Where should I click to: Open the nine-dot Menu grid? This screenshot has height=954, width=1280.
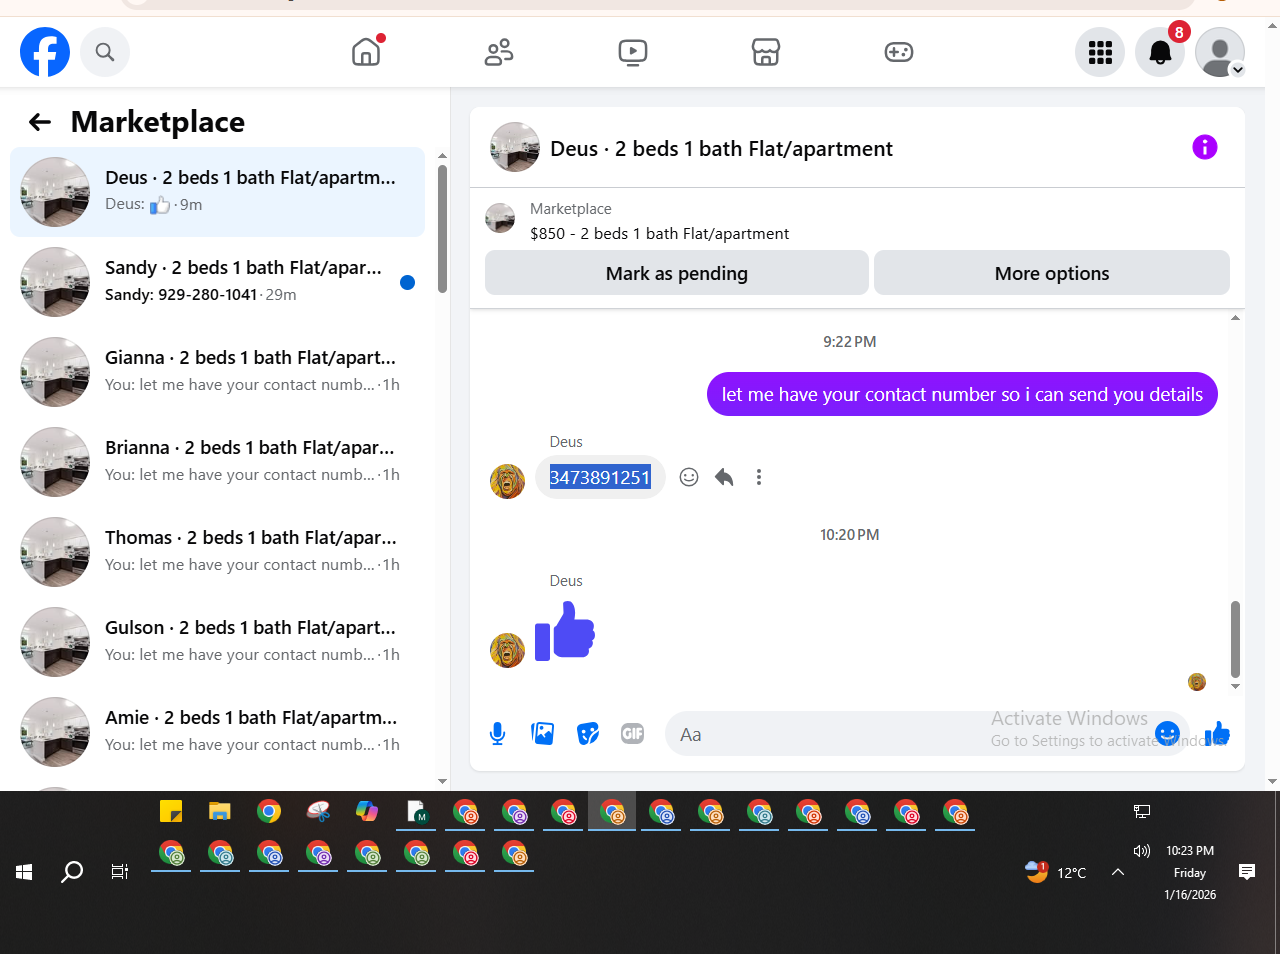pos(1100,52)
